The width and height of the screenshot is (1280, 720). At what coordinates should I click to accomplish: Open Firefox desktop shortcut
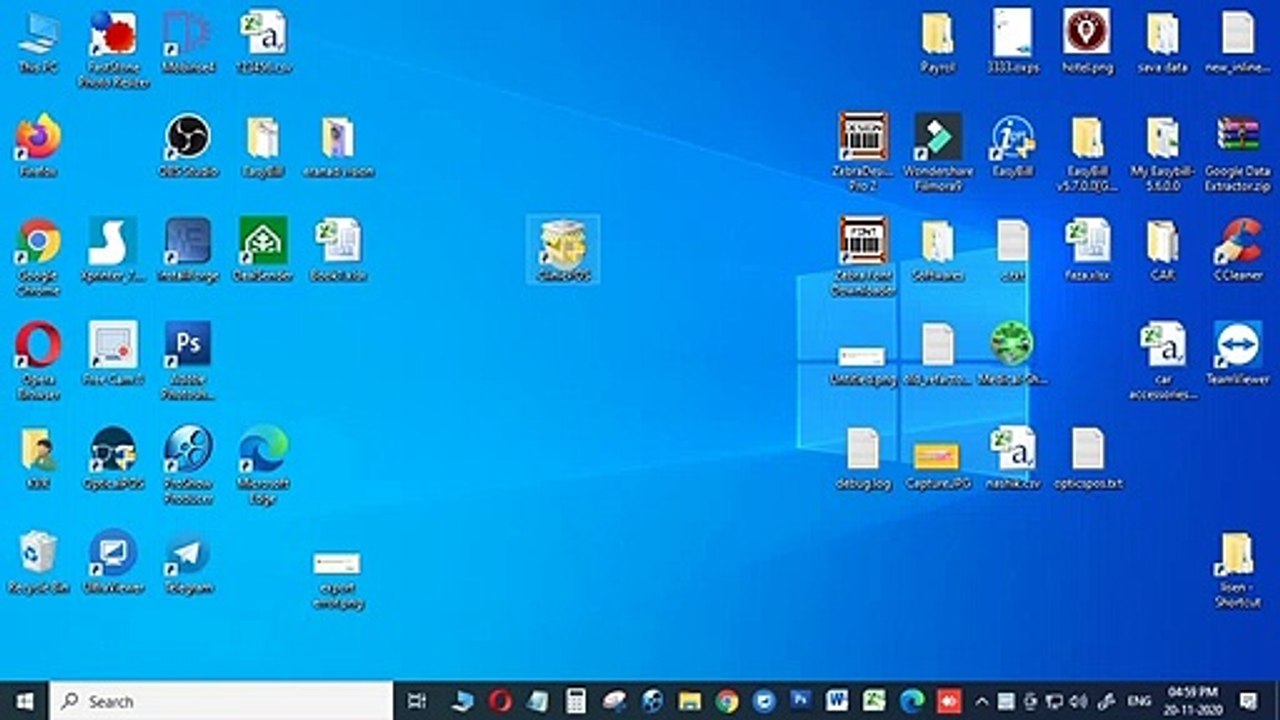38,146
